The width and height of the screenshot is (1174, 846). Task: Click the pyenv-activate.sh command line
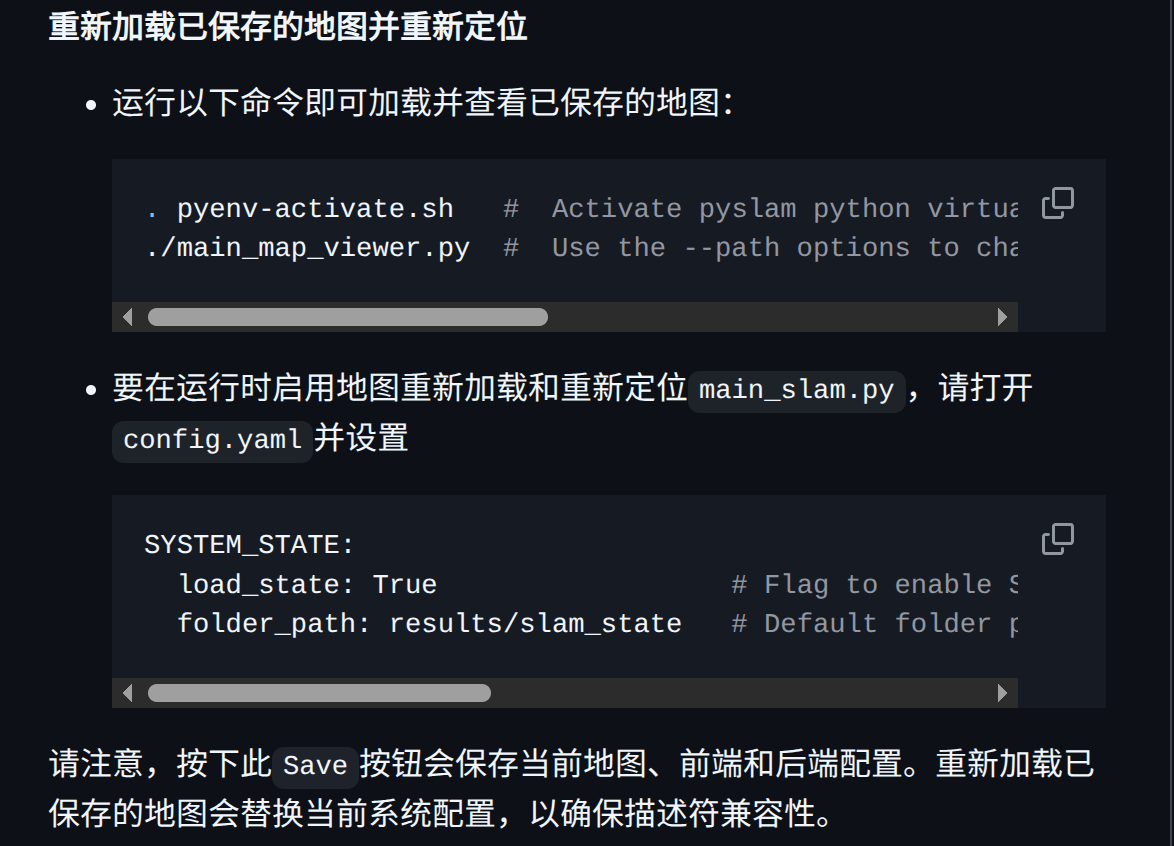coord(300,209)
